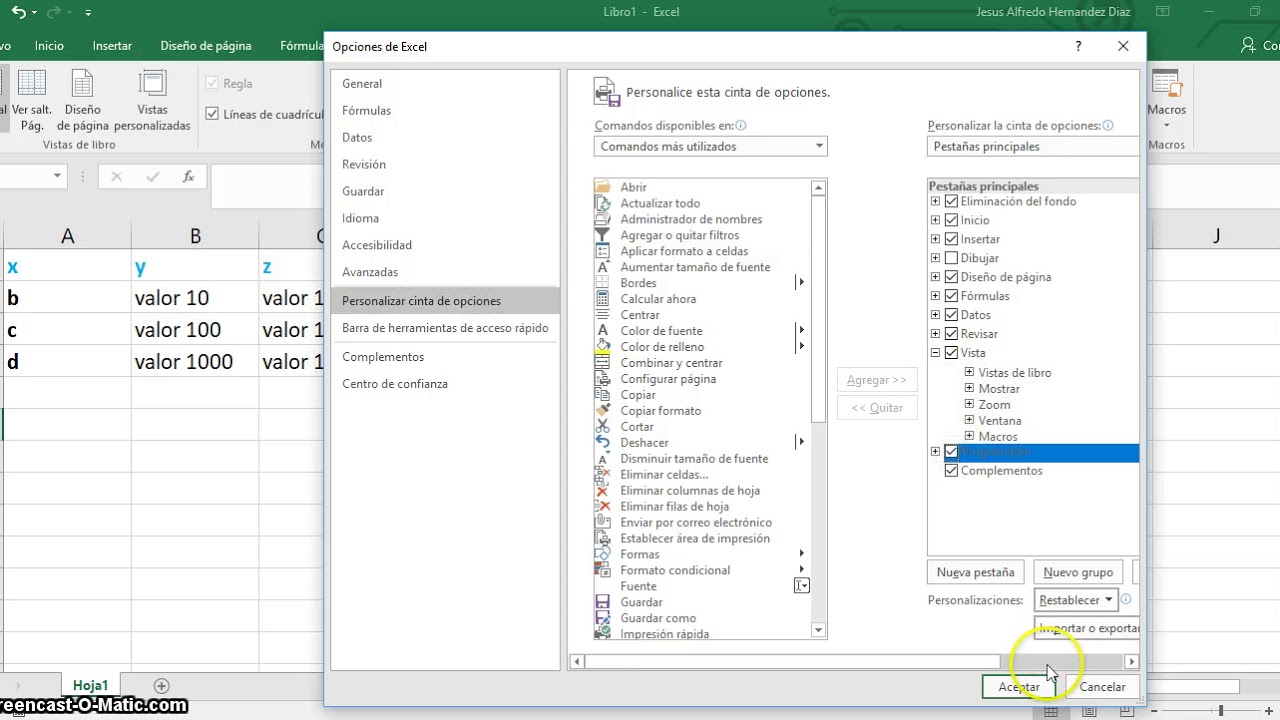Click Vistas personalizadas ribbon icon

click(152, 84)
